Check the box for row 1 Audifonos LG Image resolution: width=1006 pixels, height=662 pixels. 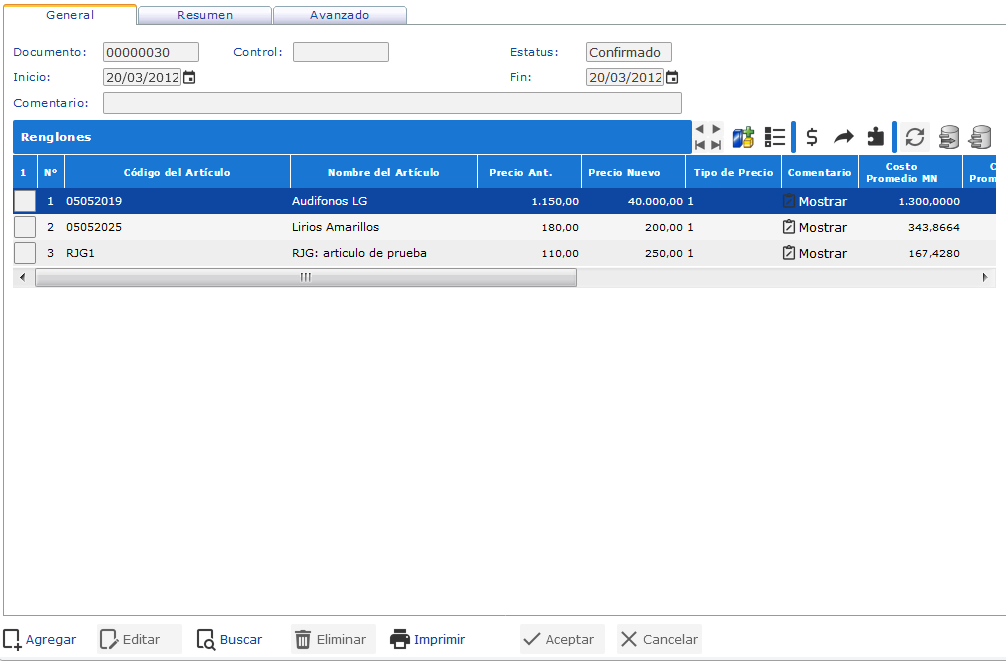pos(25,201)
